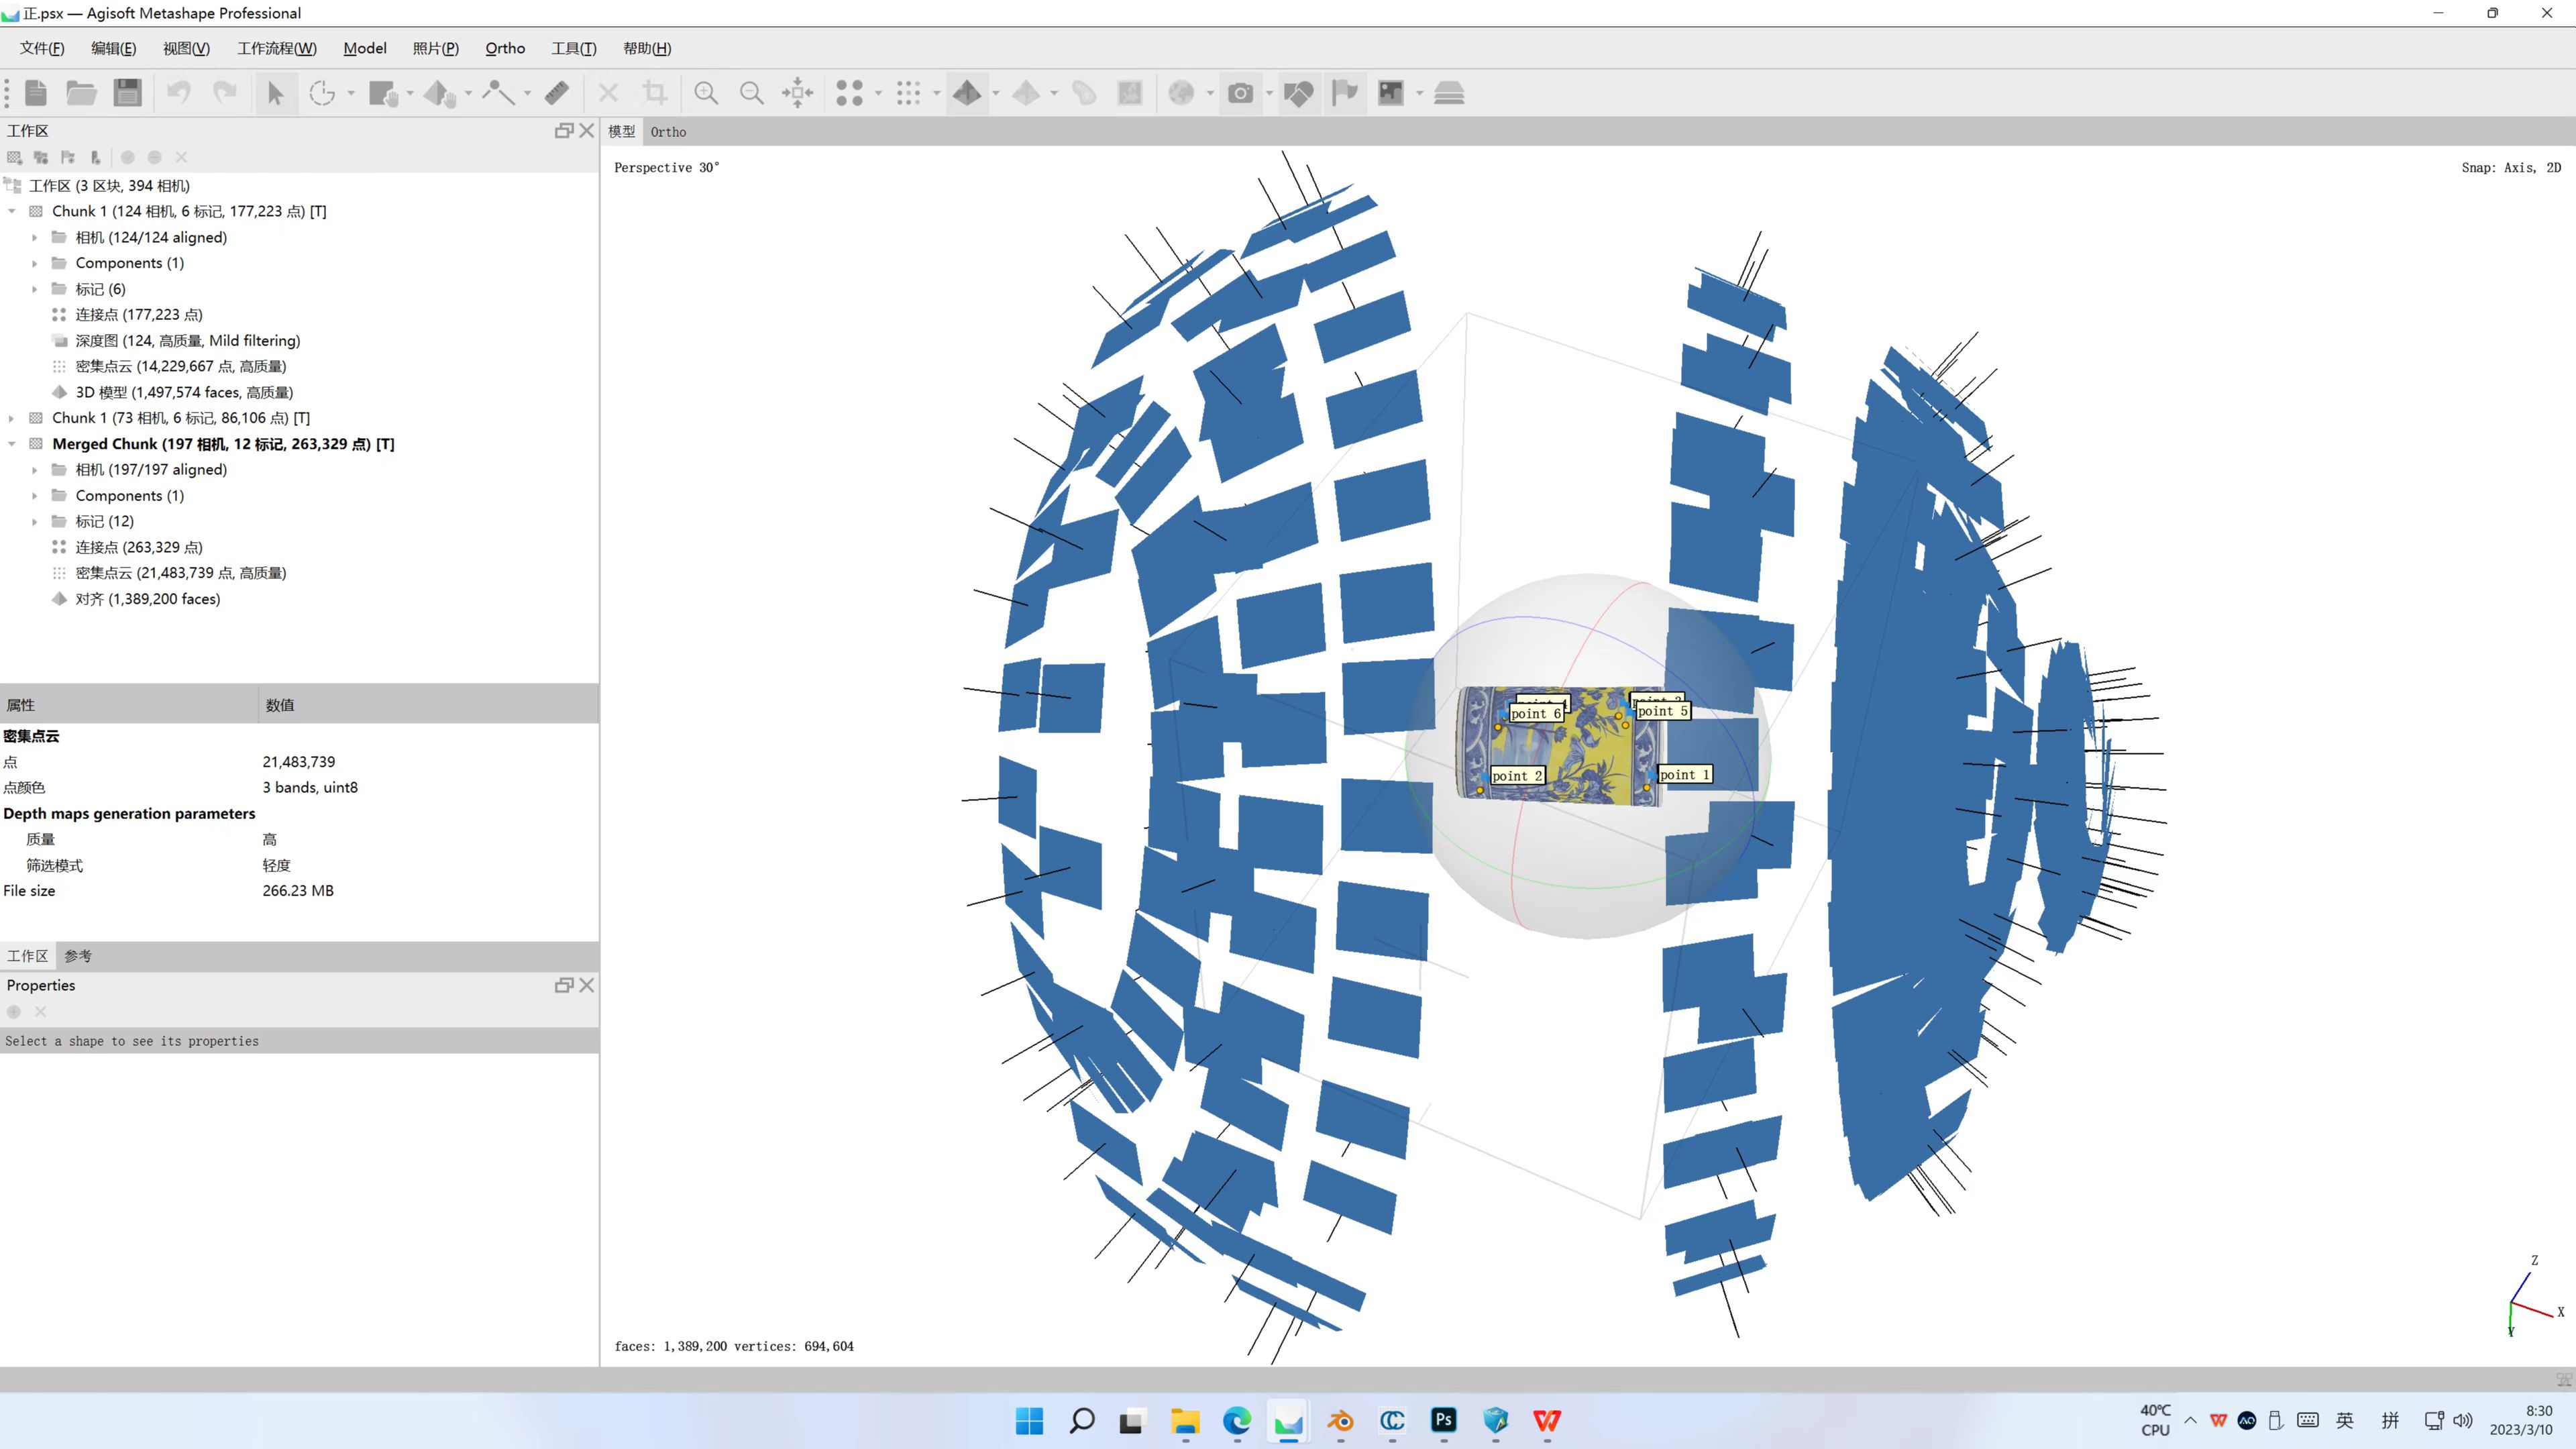Toggle the Show Aligned Chunks layers icon
This screenshot has width=2576, height=1449.
(x=1449, y=93)
